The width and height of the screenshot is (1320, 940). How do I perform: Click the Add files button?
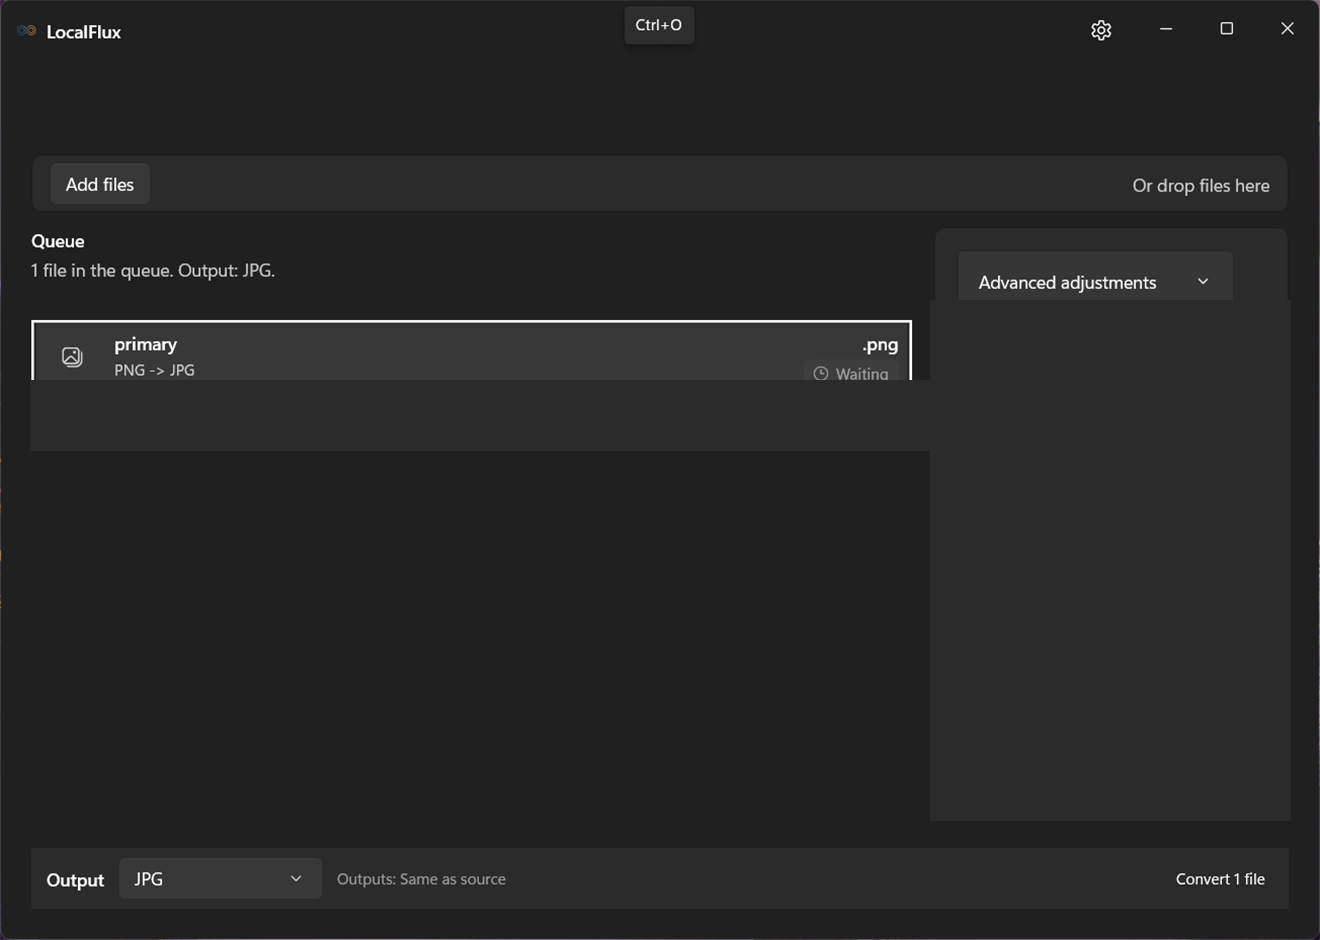[100, 184]
